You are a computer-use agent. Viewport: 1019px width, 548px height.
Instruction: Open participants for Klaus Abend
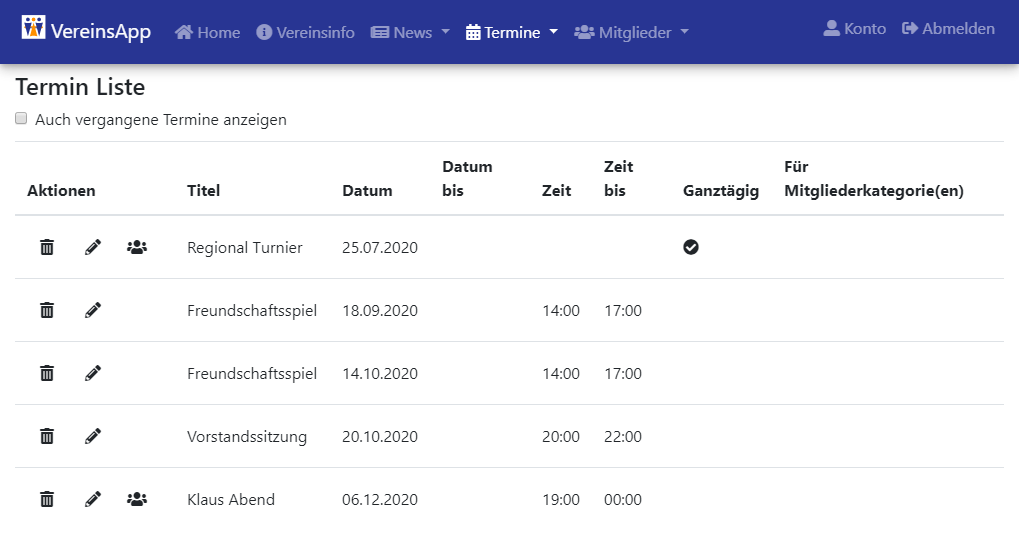pos(136,499)
